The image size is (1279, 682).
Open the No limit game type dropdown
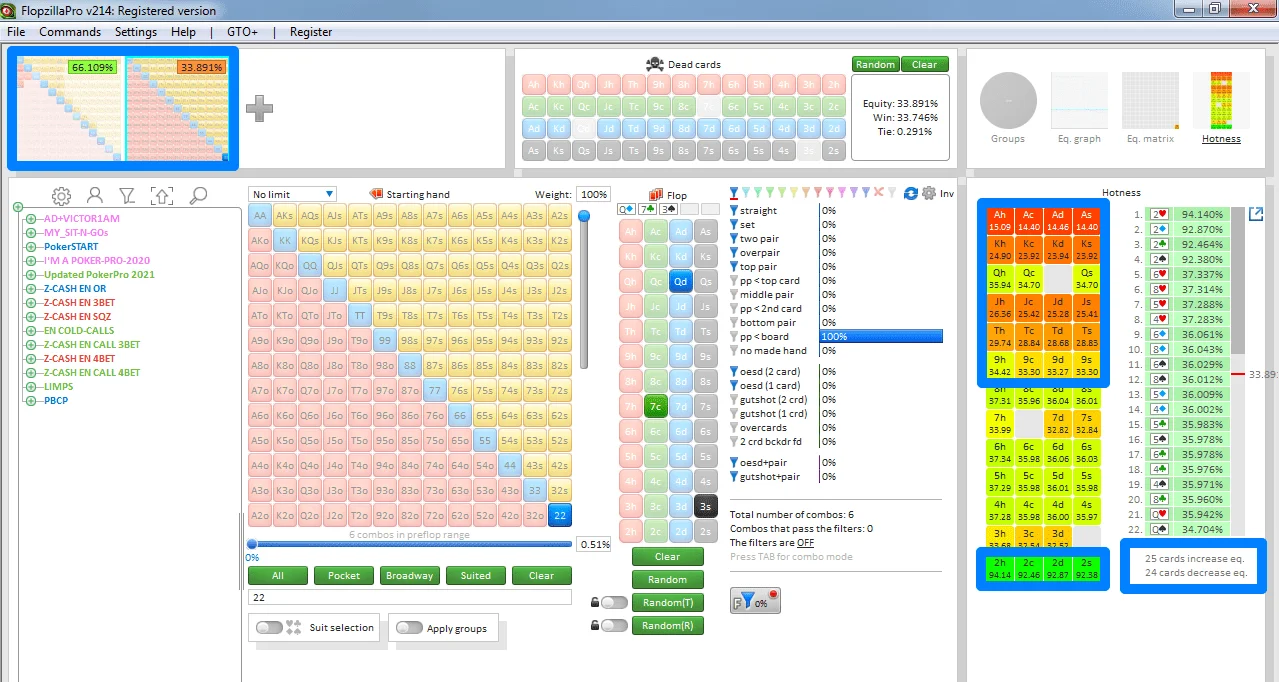pos(293,194)
